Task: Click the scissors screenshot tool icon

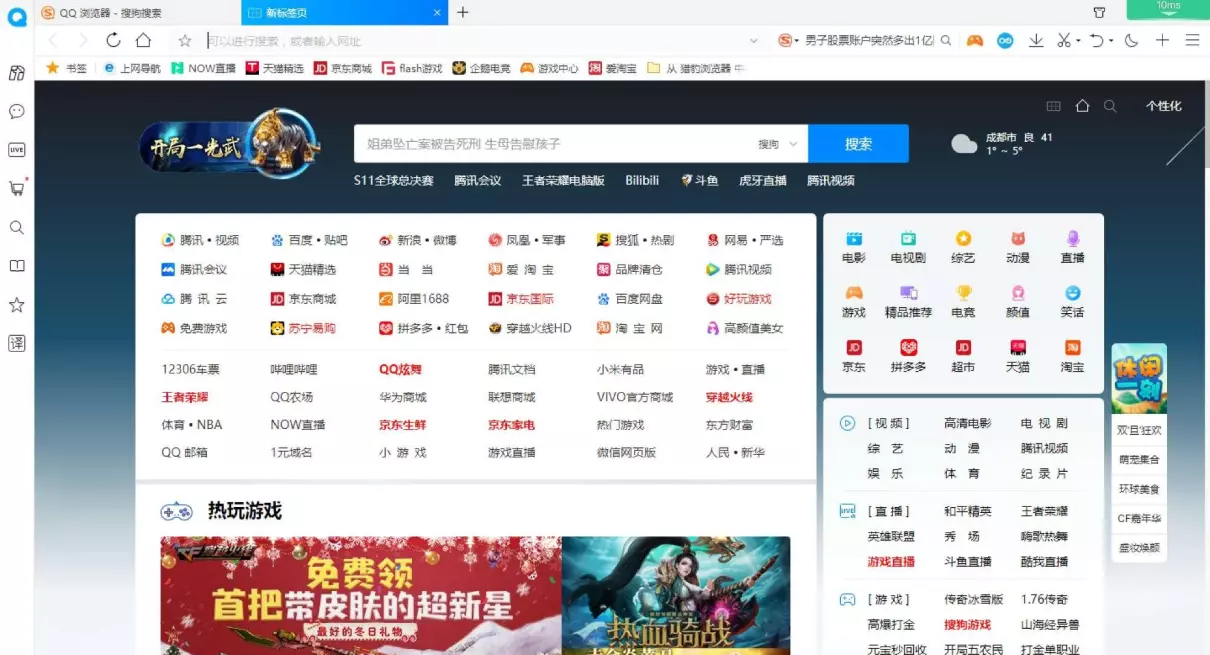Action: point(1063,40)
